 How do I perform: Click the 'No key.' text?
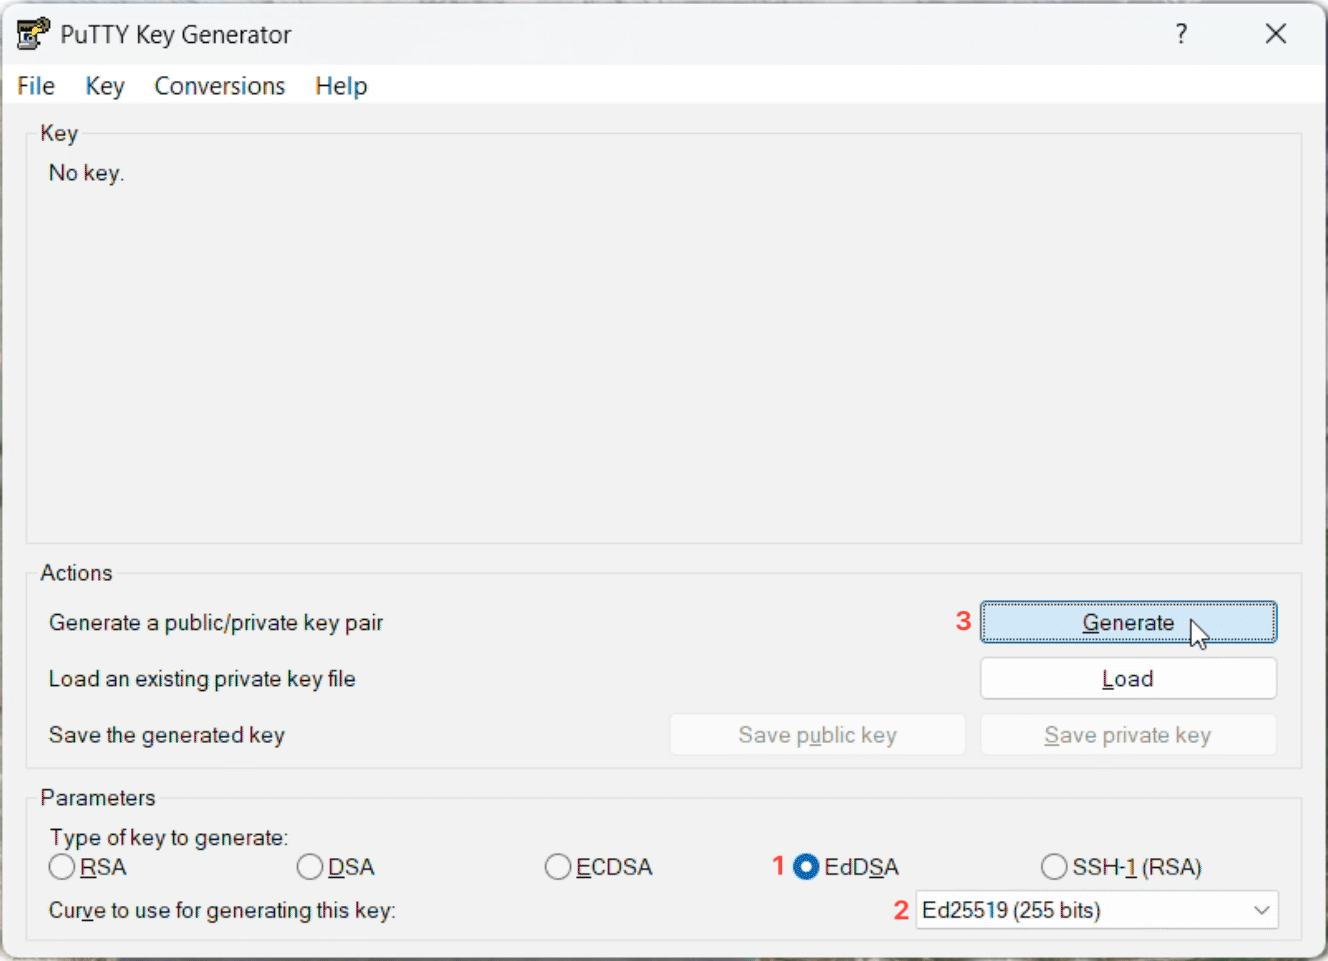[87, 173]
